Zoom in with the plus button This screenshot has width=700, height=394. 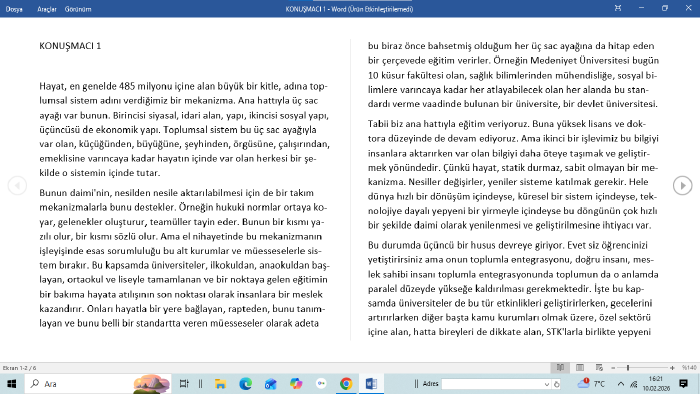click(672, 368)
